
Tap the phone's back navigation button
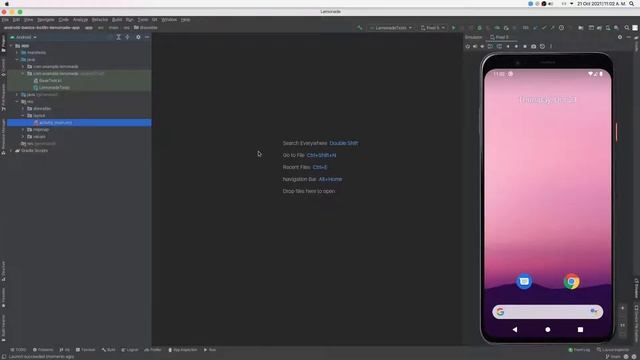515,329
